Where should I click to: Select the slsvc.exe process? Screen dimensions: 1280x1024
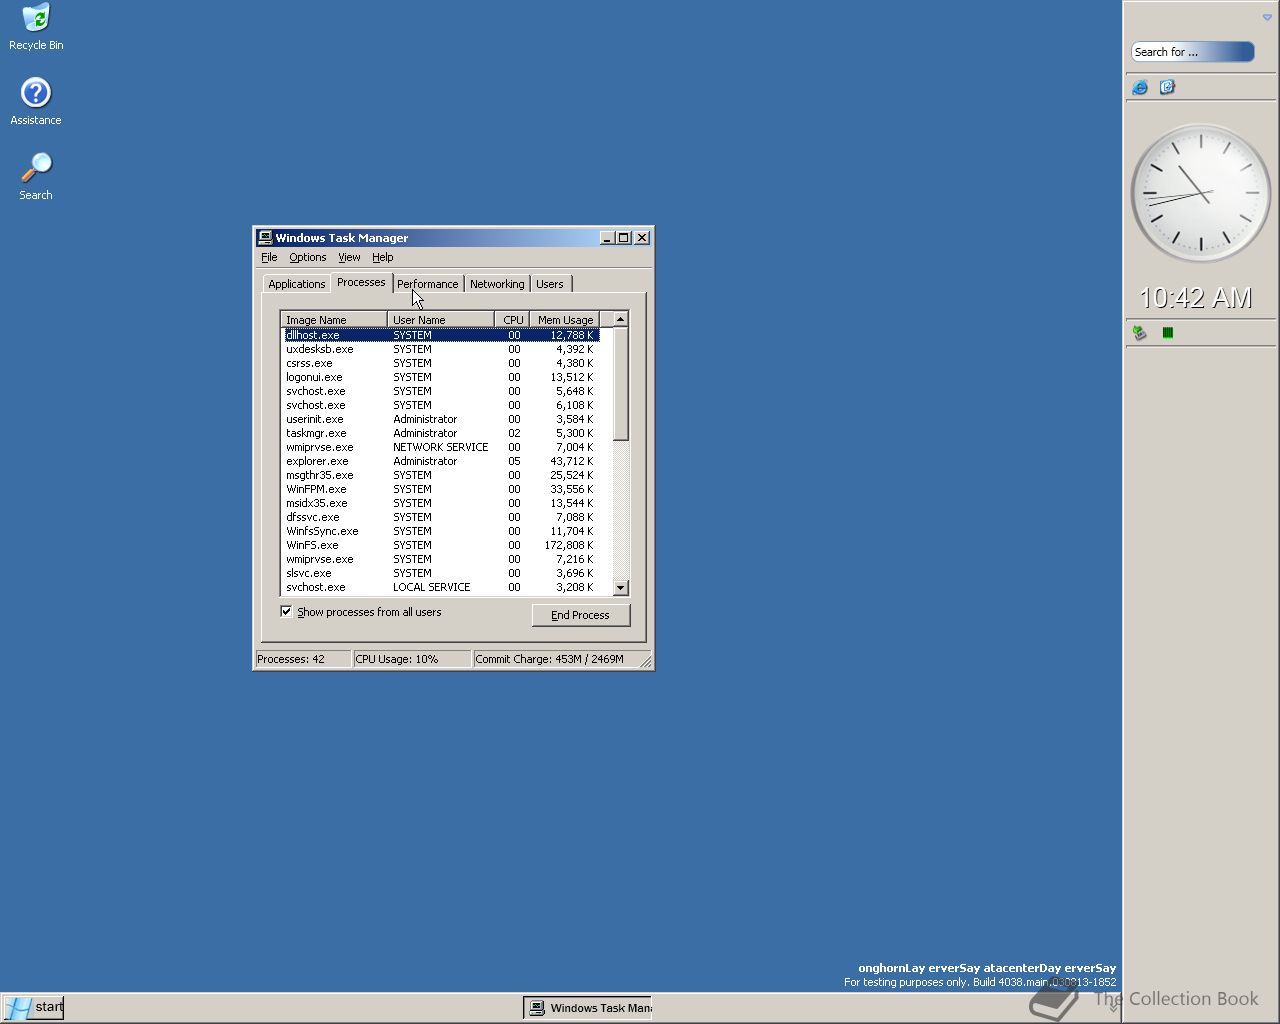click(x=440, y=573)
